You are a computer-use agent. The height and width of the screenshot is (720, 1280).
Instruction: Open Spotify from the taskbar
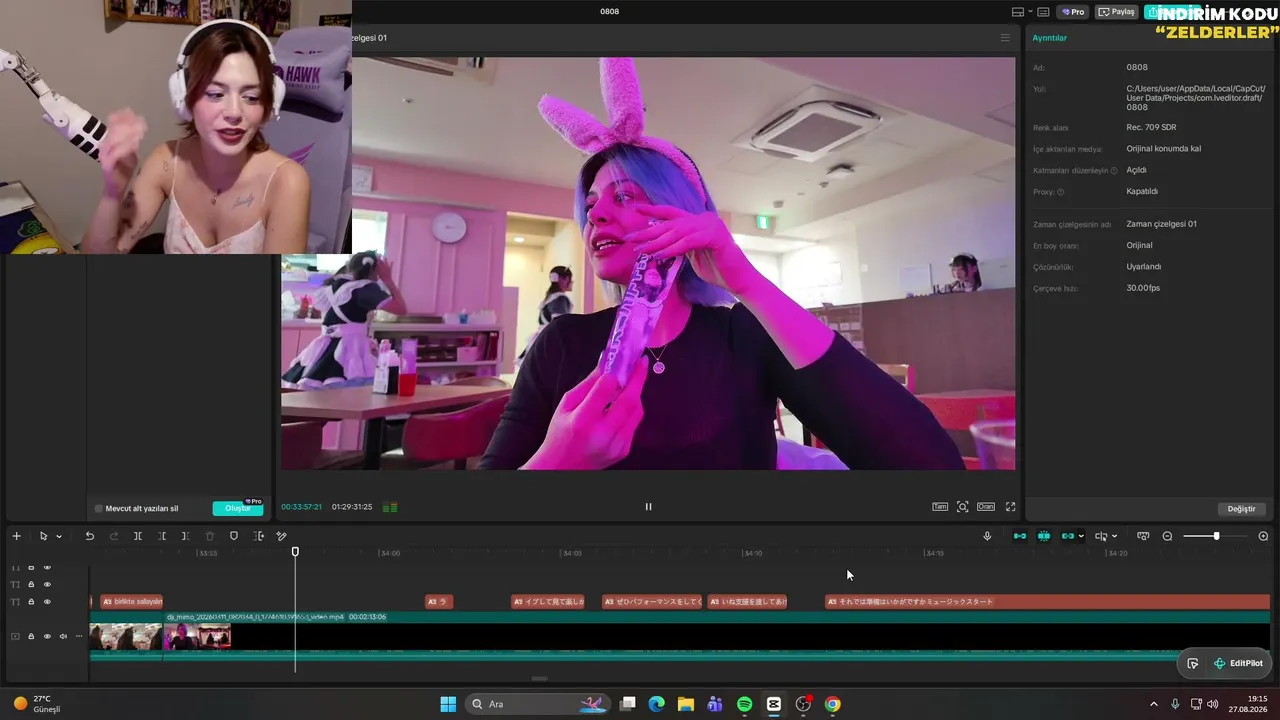click(744, 704)
